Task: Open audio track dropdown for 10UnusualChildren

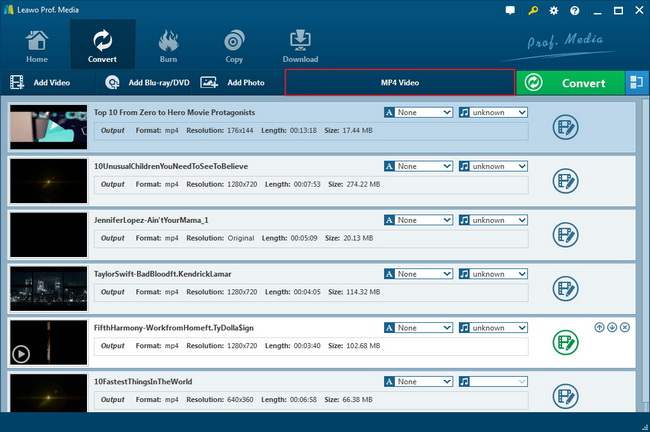Action: pos(493,166)
